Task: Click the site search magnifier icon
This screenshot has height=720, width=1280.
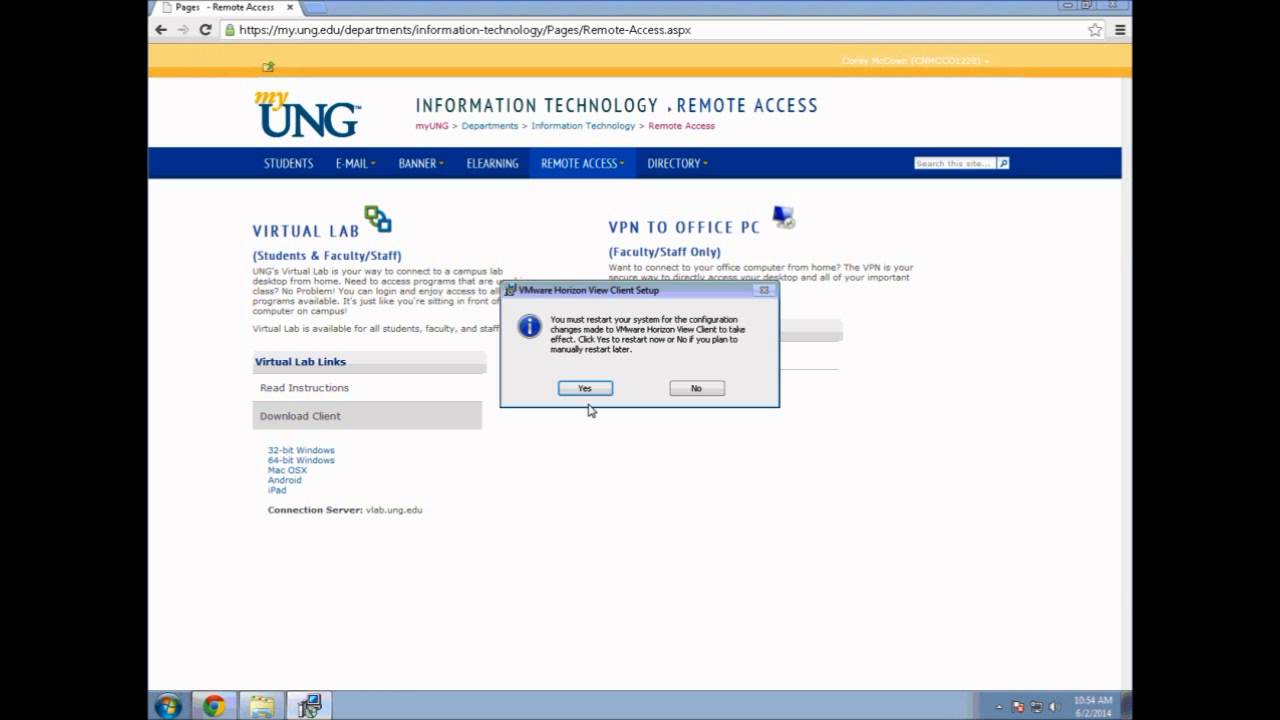Action: pos(1003,163)
